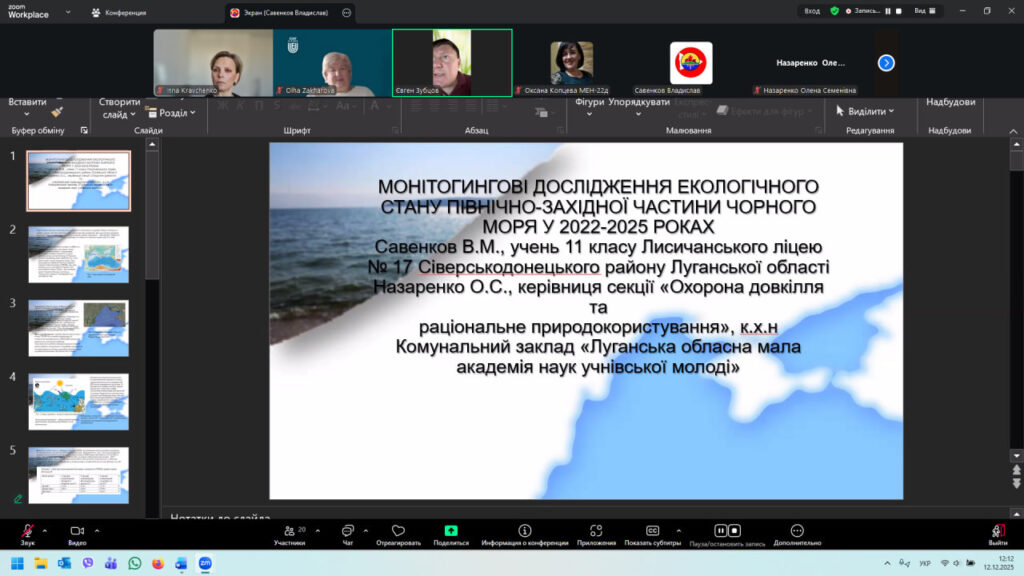The width and height of the screenshot is (1024, 576).
Task: Click the Reactions (Отреагировать) icon
Action: 398,533
